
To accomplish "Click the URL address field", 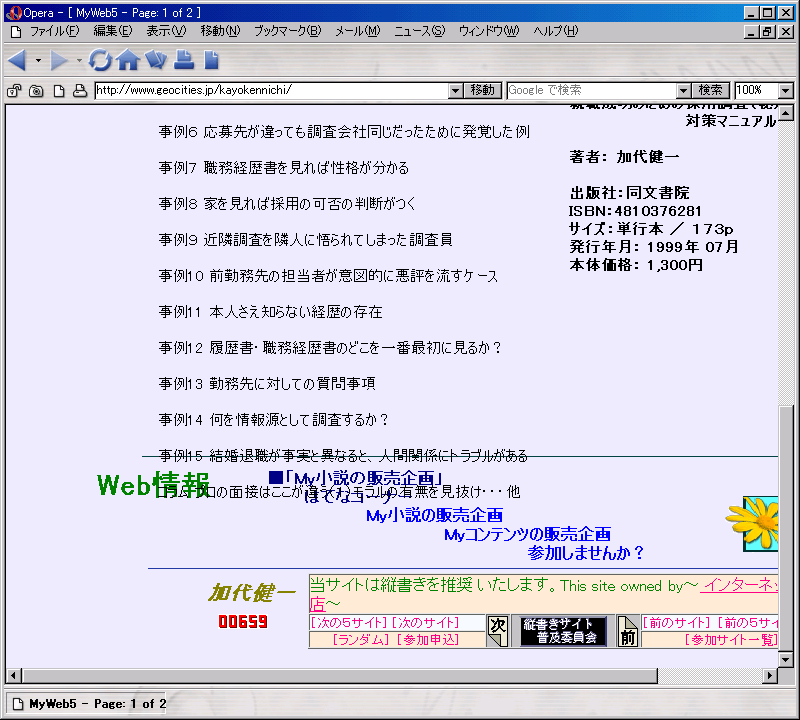I will point(271,91).
